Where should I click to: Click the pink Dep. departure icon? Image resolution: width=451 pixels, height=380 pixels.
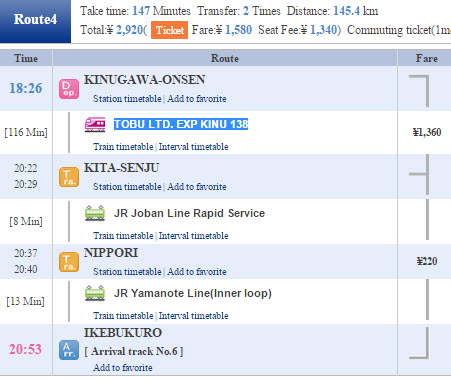point(69,89)
